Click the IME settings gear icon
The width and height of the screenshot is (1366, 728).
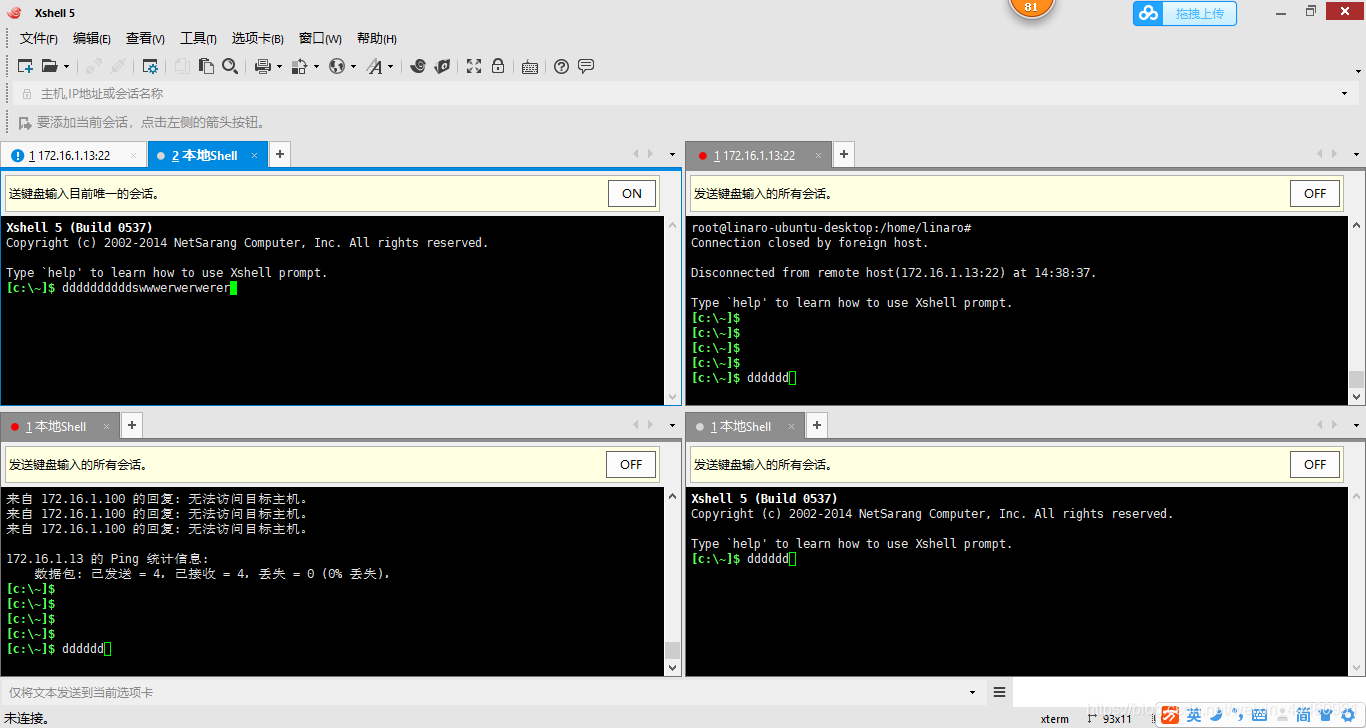pos(1347,715)
